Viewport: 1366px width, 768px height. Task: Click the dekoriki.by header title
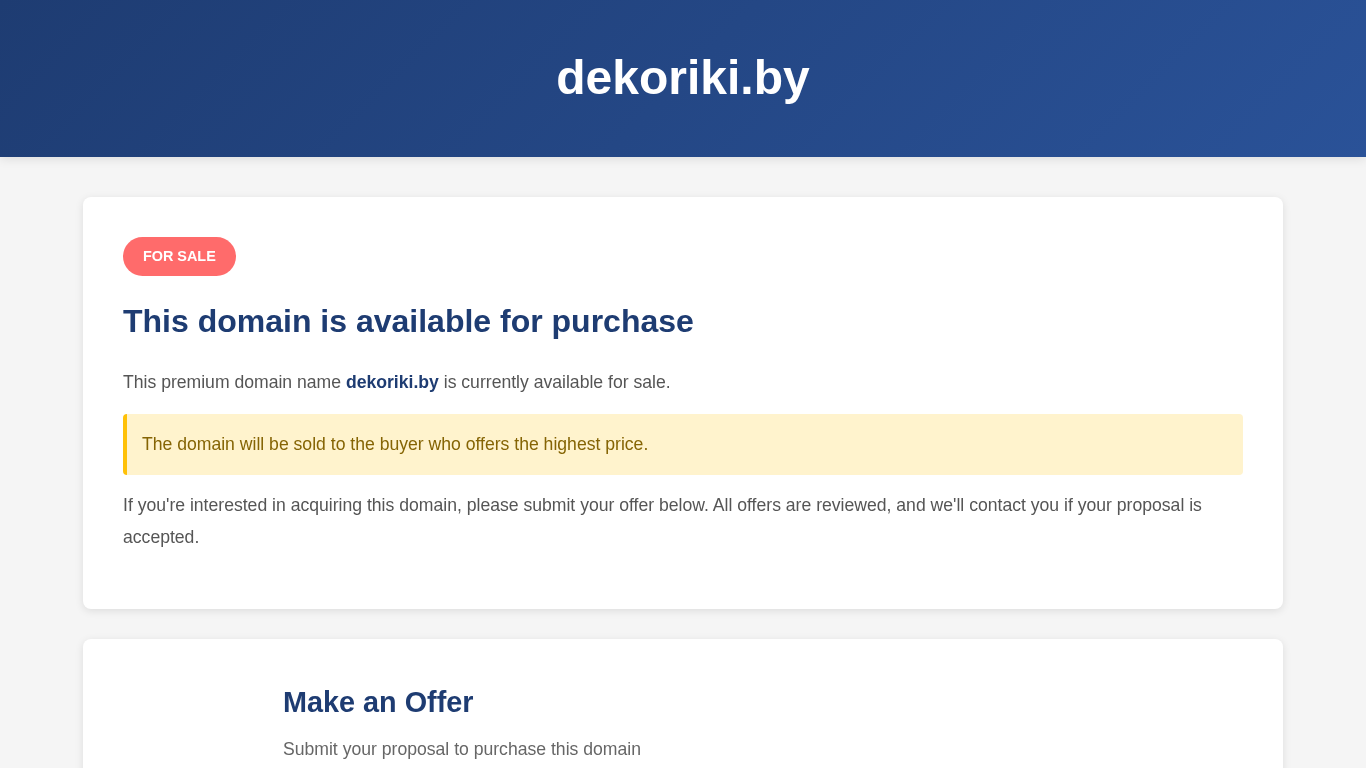(x=682, y=78)
